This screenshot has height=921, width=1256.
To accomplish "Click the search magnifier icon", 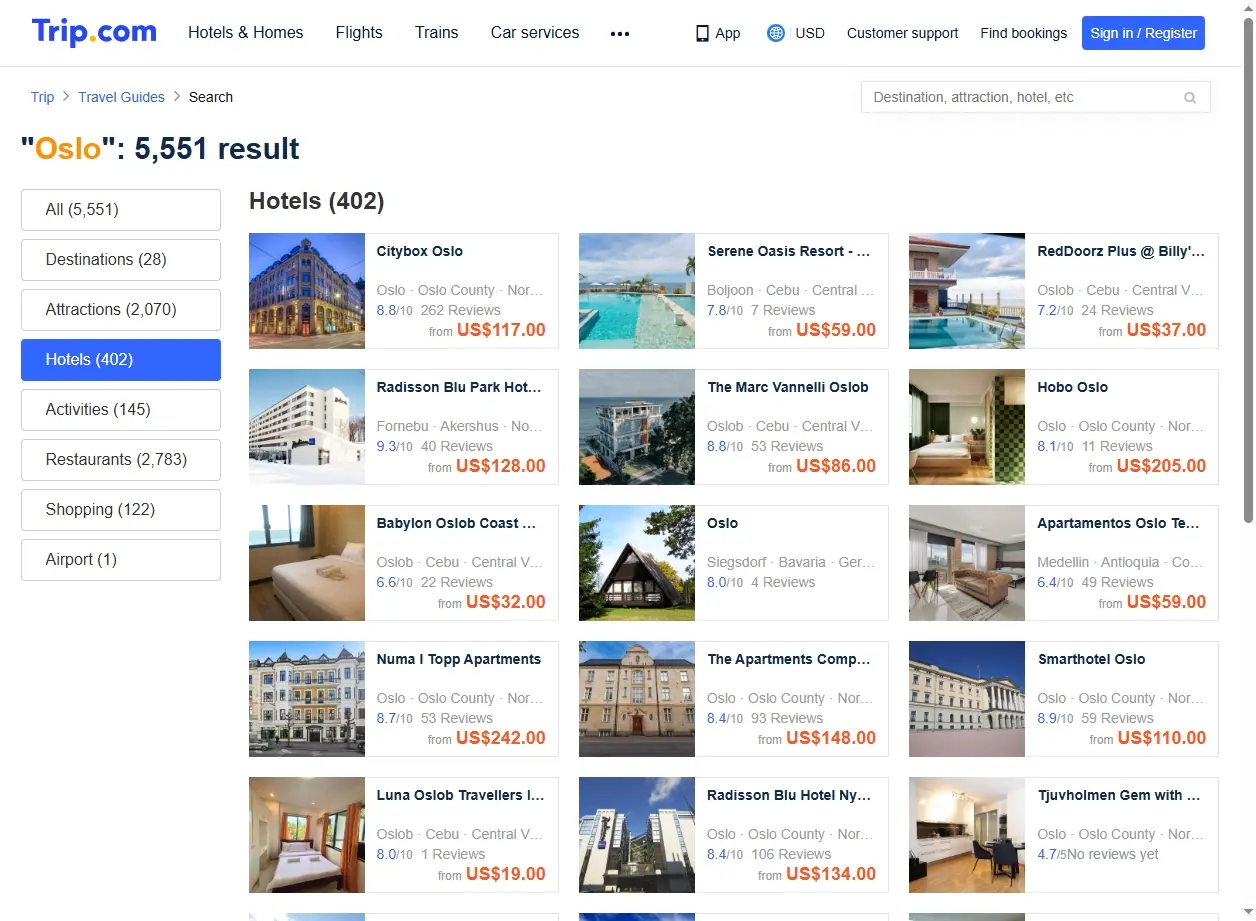I will tap(1190, 97).
